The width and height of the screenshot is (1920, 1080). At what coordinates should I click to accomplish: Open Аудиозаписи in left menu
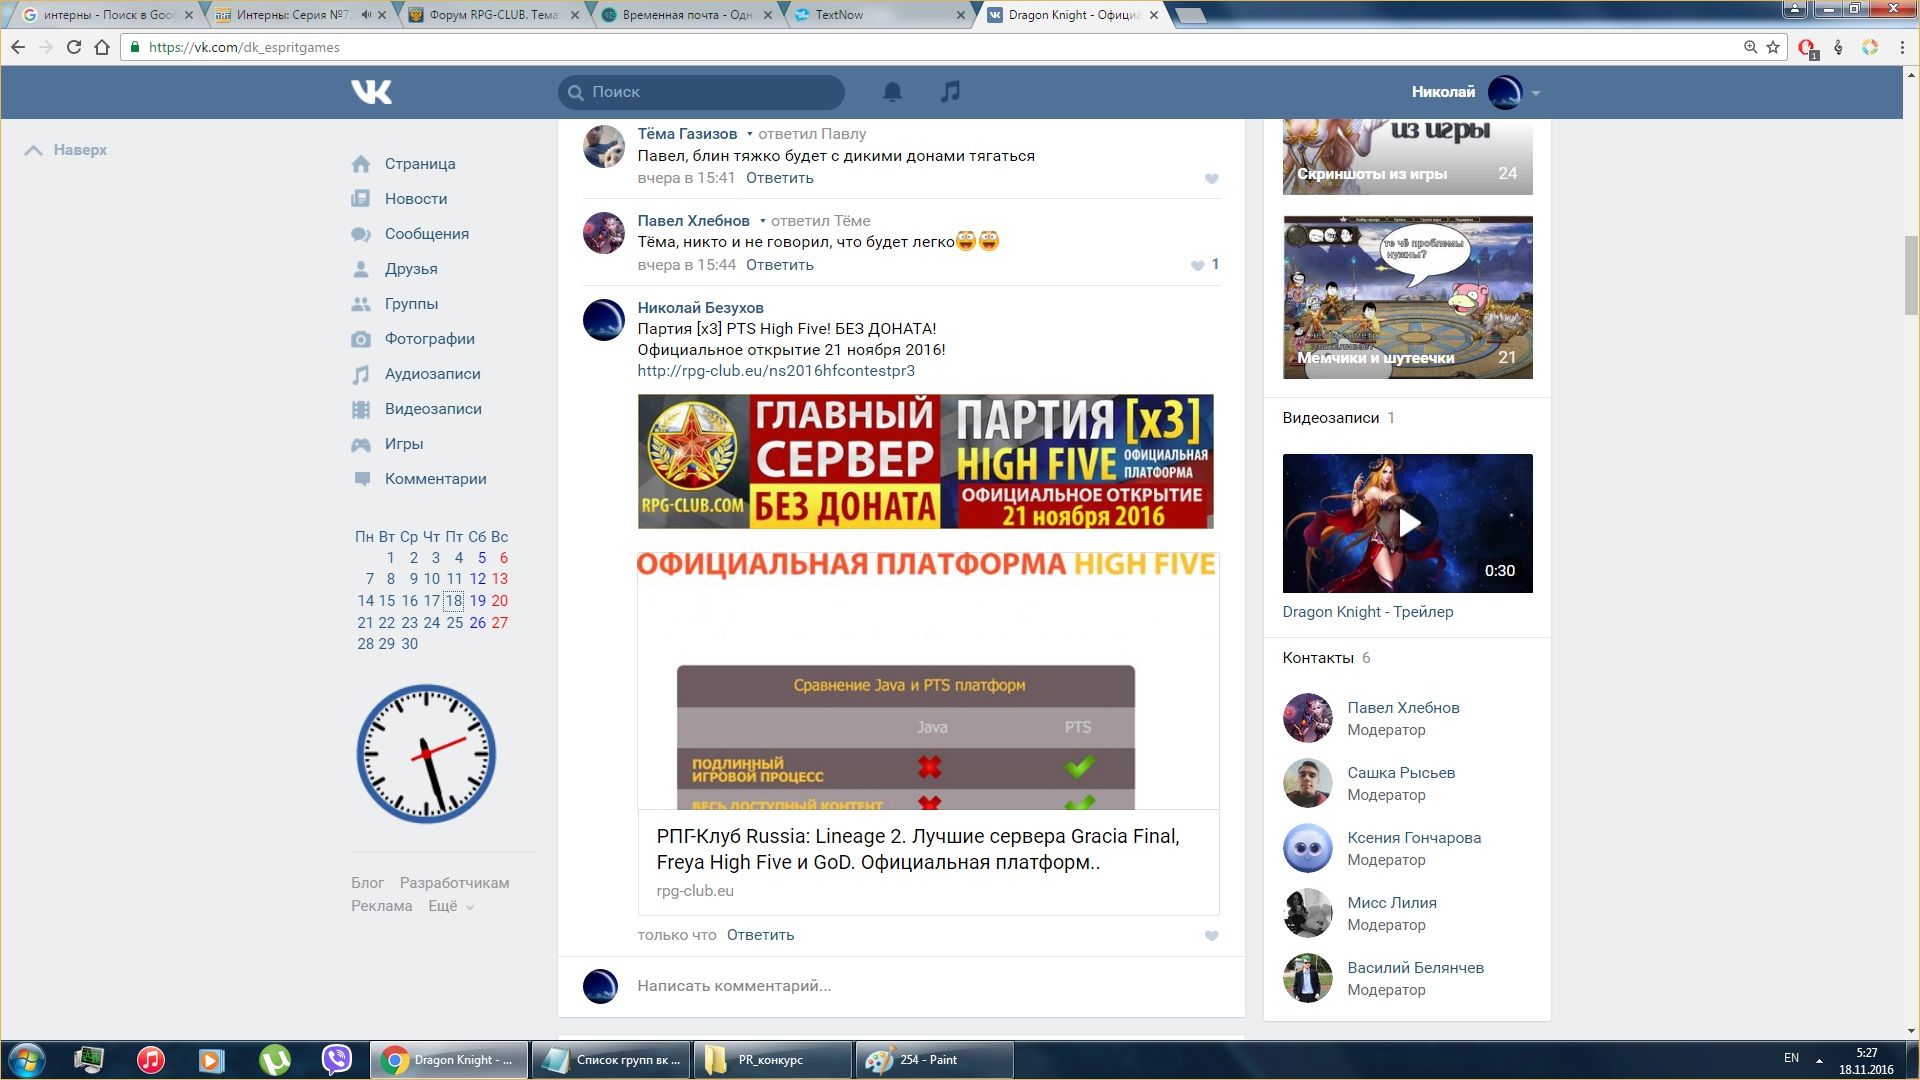(x=432, y=374)
